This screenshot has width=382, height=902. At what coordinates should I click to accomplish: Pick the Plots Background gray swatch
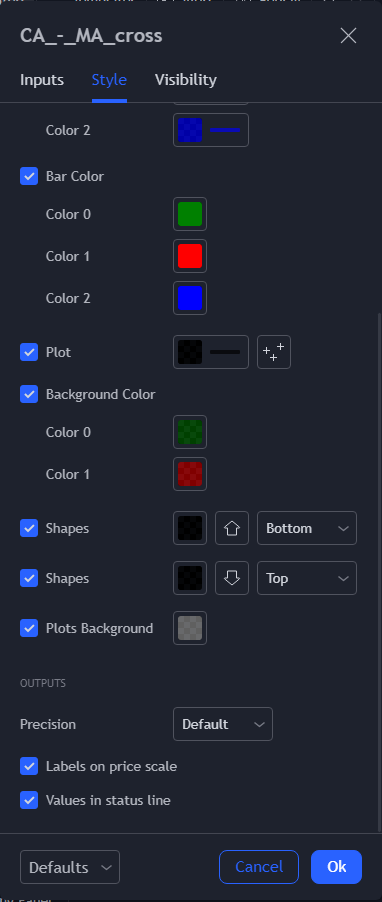[190, 628]
